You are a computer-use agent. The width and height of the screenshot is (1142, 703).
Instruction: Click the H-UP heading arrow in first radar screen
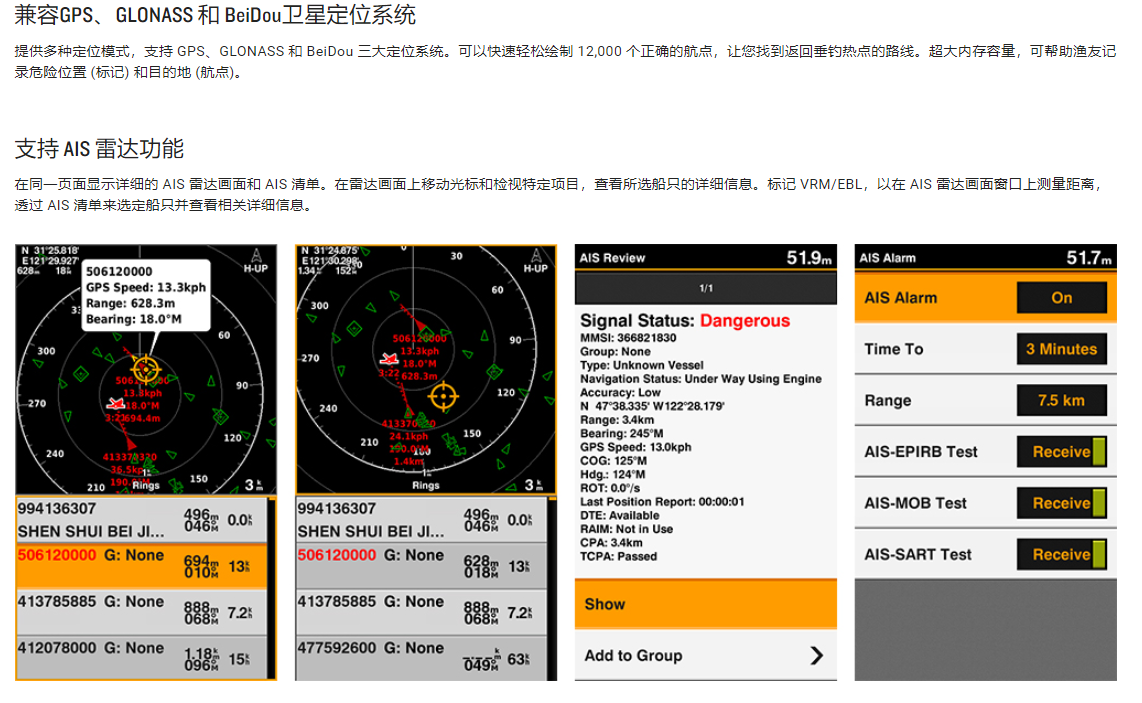click(258, 258)
